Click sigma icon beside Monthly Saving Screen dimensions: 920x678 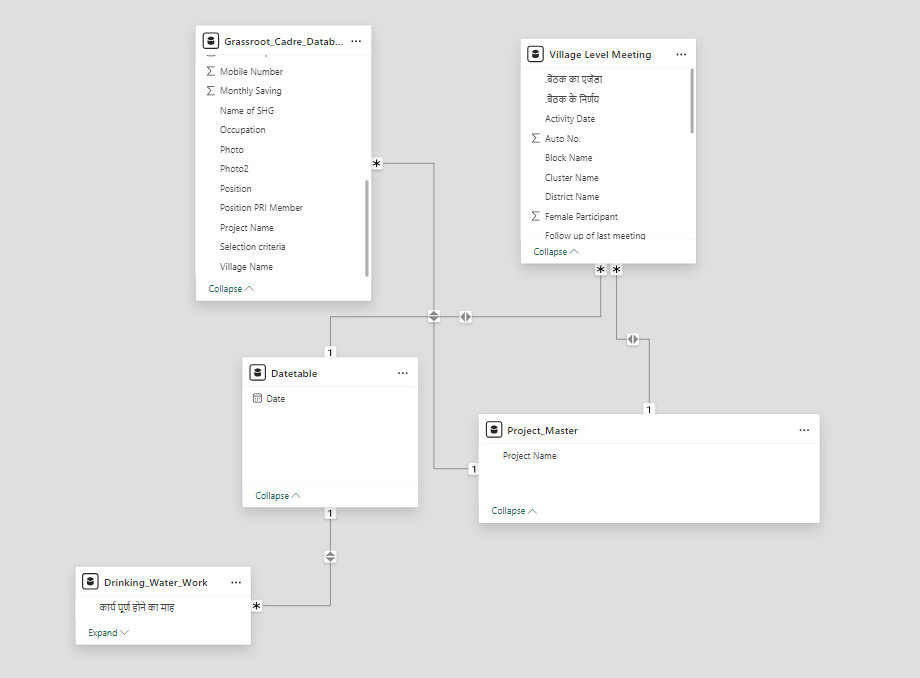tap(211, 90)
